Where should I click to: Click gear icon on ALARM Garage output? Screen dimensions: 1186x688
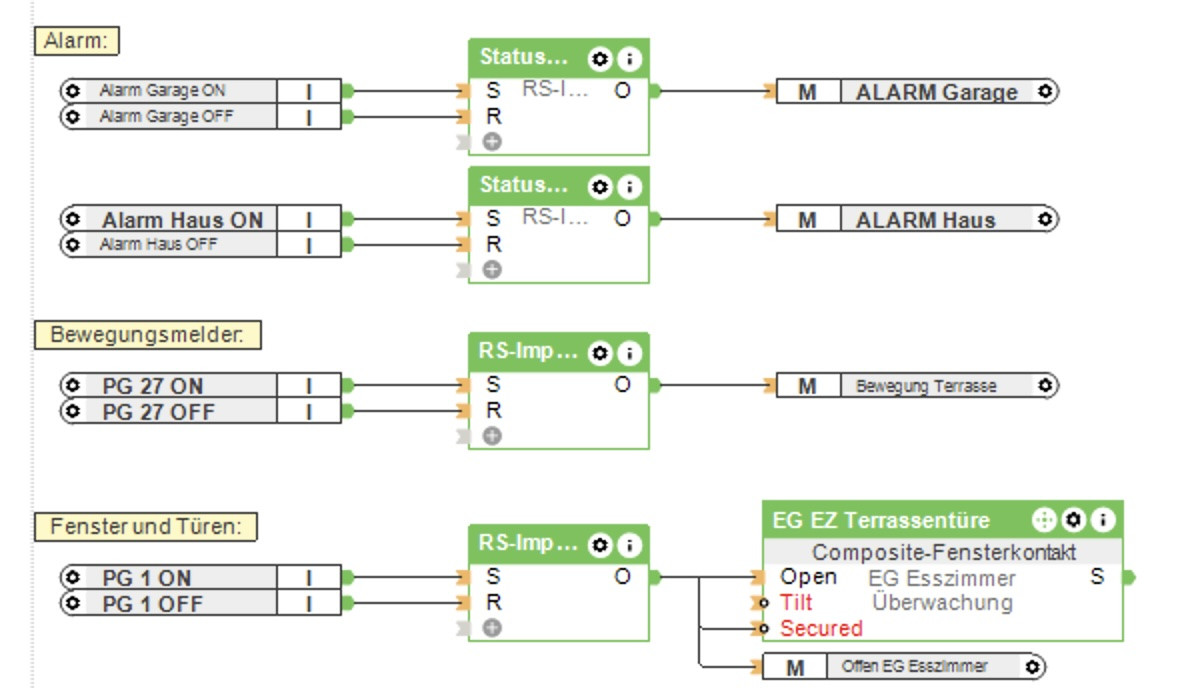pos(1045,91)
